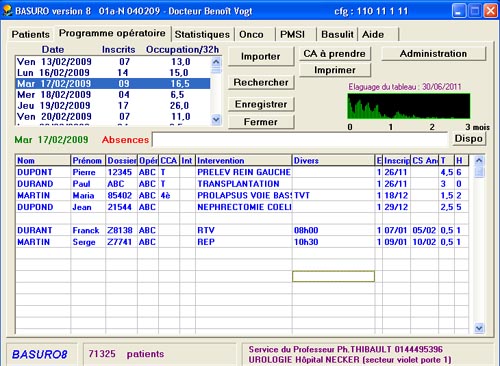
Task: Click the green occupancy histogram graph
Action: tap(409, 106)
